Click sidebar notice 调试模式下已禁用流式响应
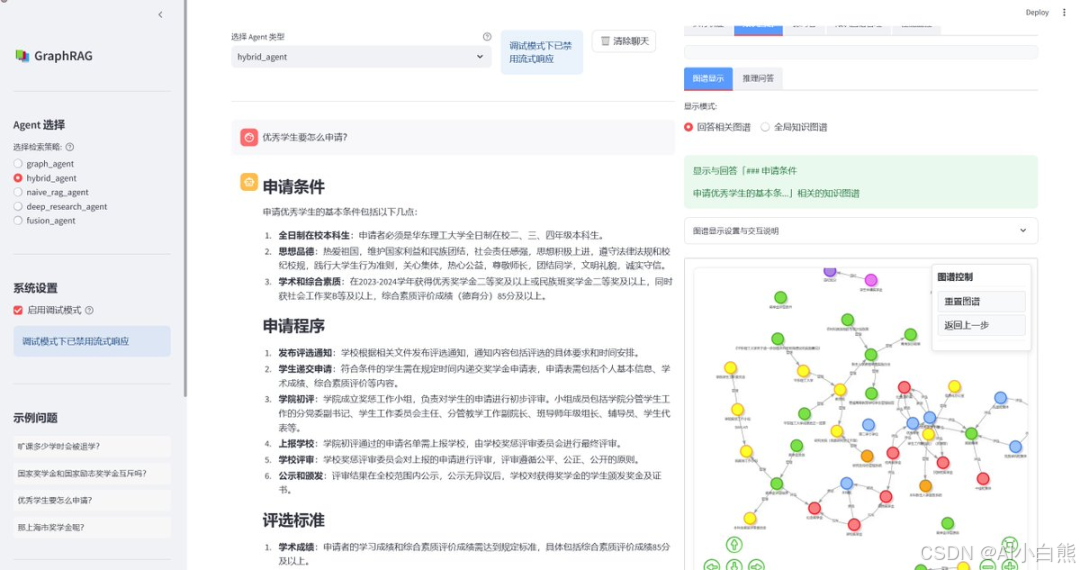 pyautogui.click(x=92, y=341)
